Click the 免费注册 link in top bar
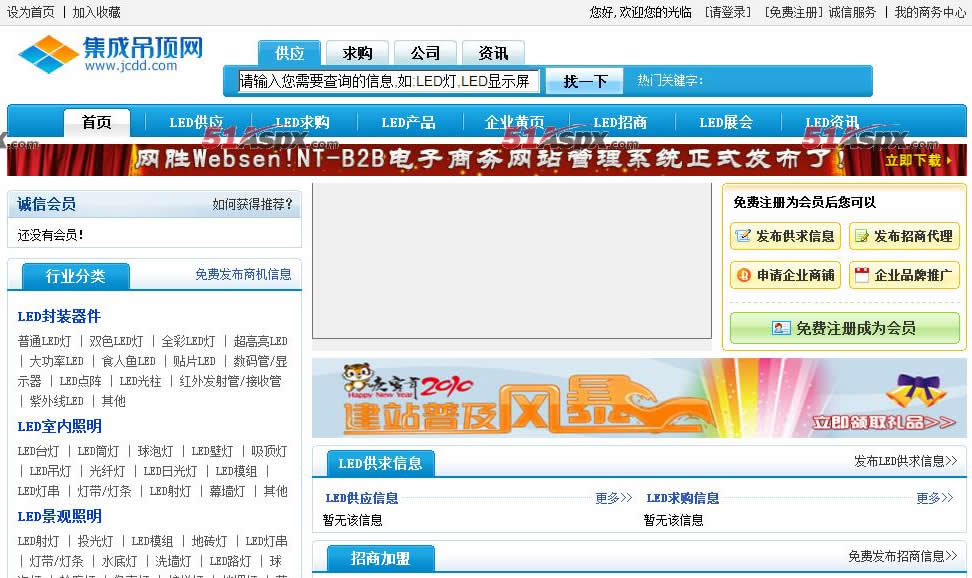Image resolution: width=972 pixels, height=578 pixels. click(793, 12)
